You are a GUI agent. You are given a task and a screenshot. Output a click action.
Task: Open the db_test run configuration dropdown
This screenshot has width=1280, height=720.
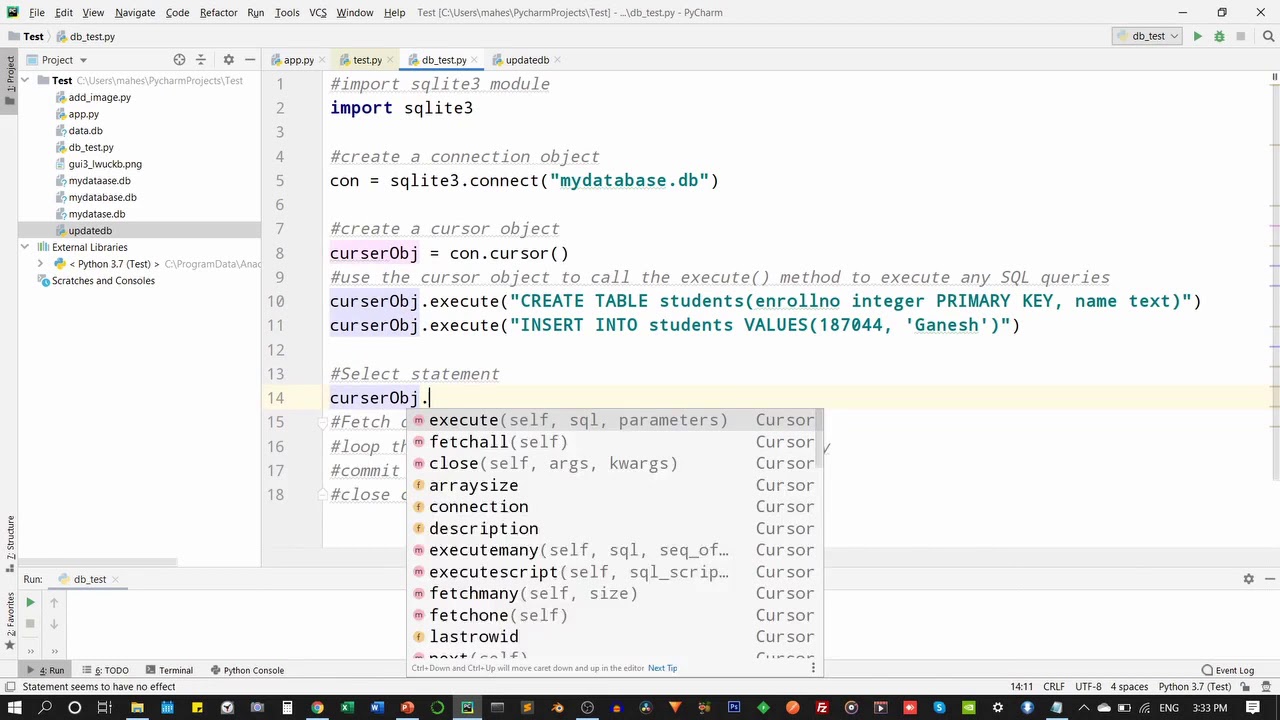tap(1146, 36)
